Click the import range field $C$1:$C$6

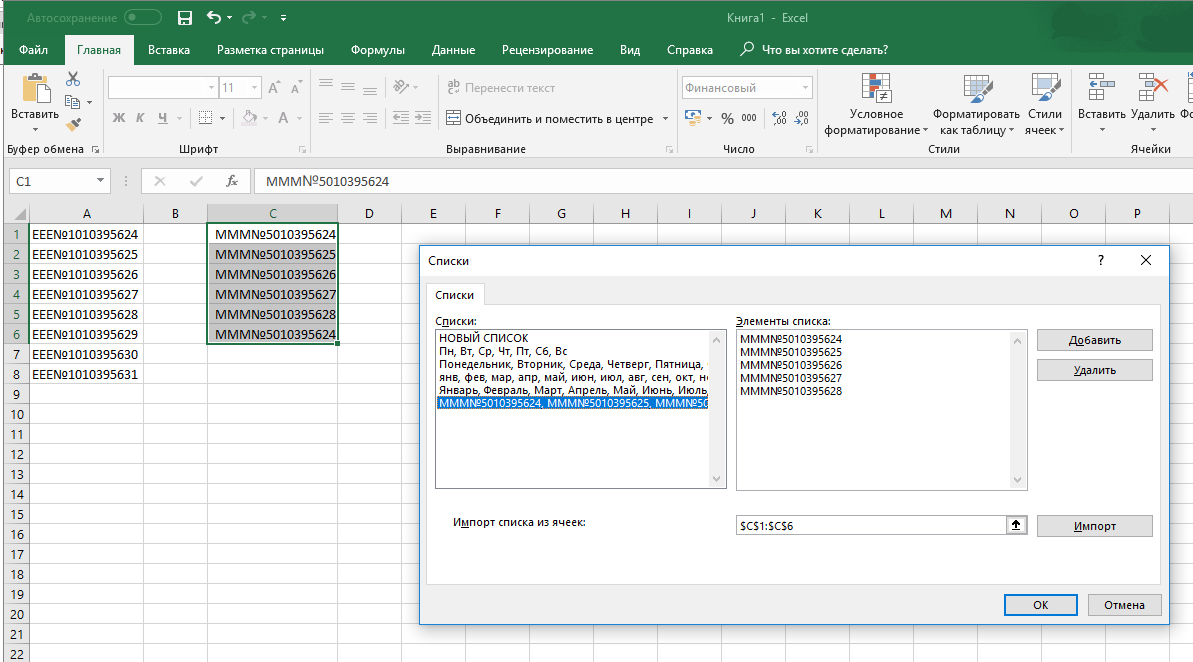[870, 525]
